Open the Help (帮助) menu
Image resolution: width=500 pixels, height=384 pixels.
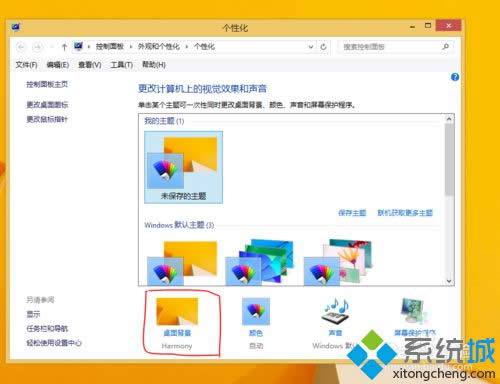154,65
